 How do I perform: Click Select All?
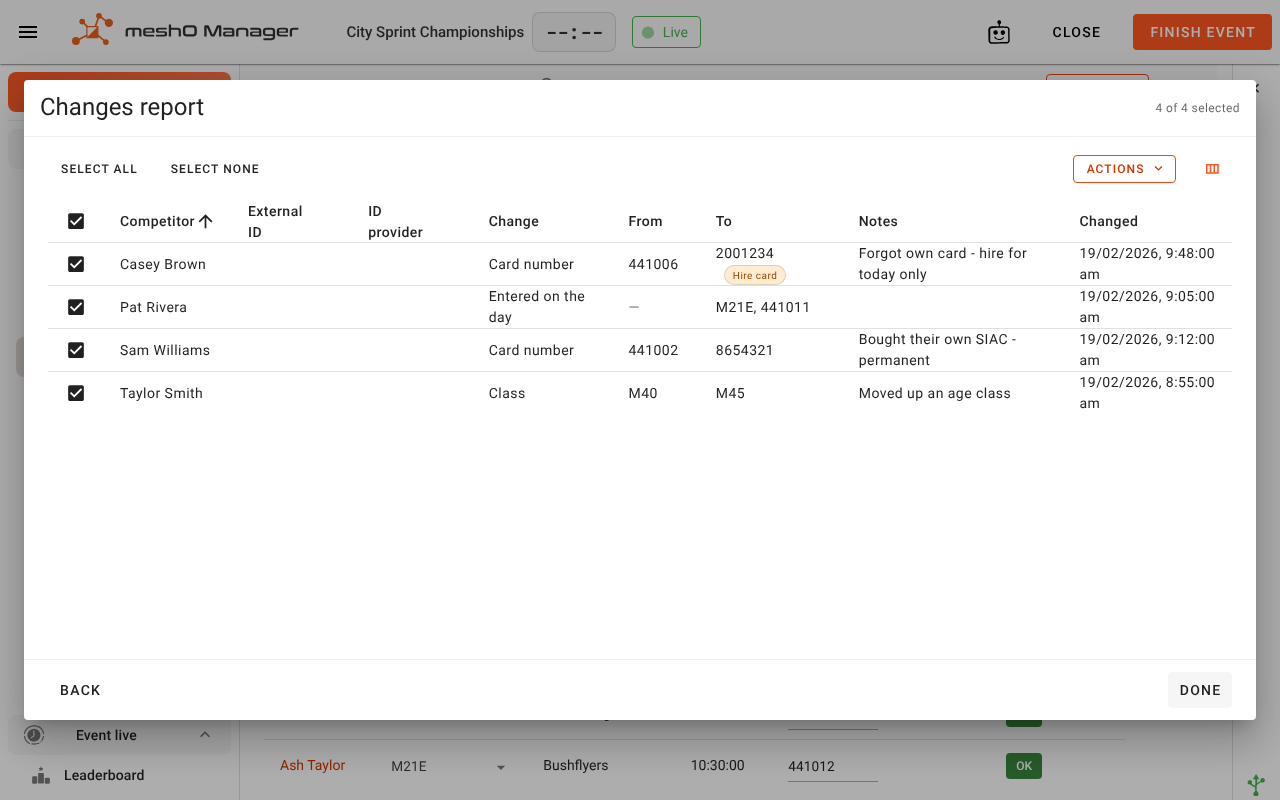click(x=99, y=169)
